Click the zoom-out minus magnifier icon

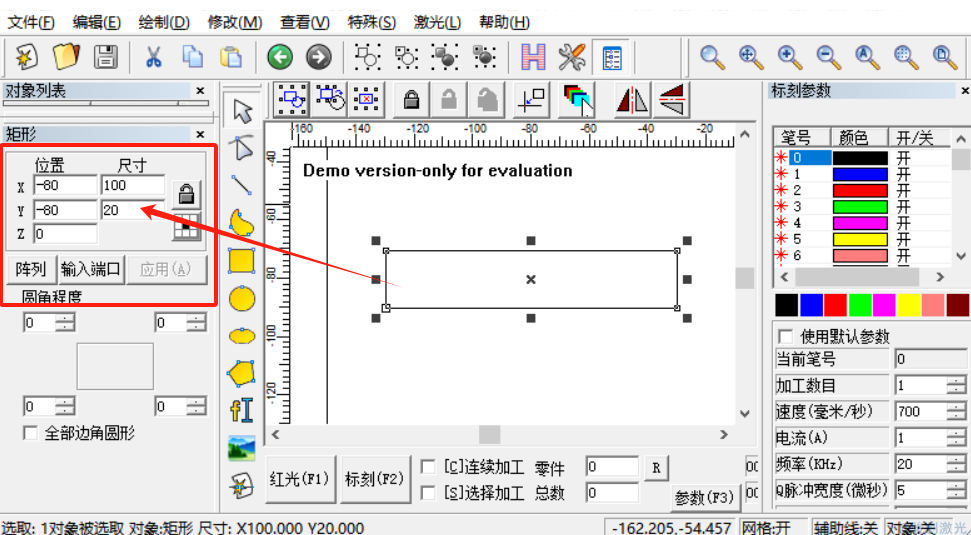pyautogui.click(x=828, y=57)
